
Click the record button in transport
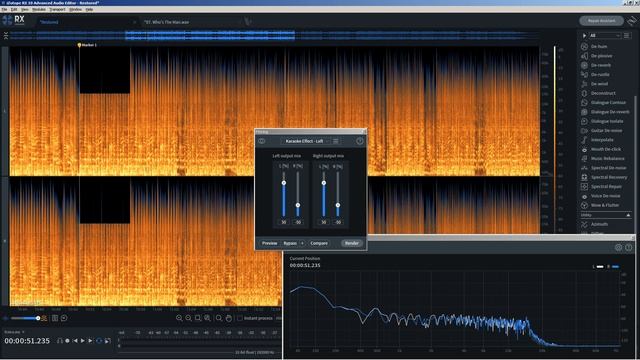tap(67, 340)
